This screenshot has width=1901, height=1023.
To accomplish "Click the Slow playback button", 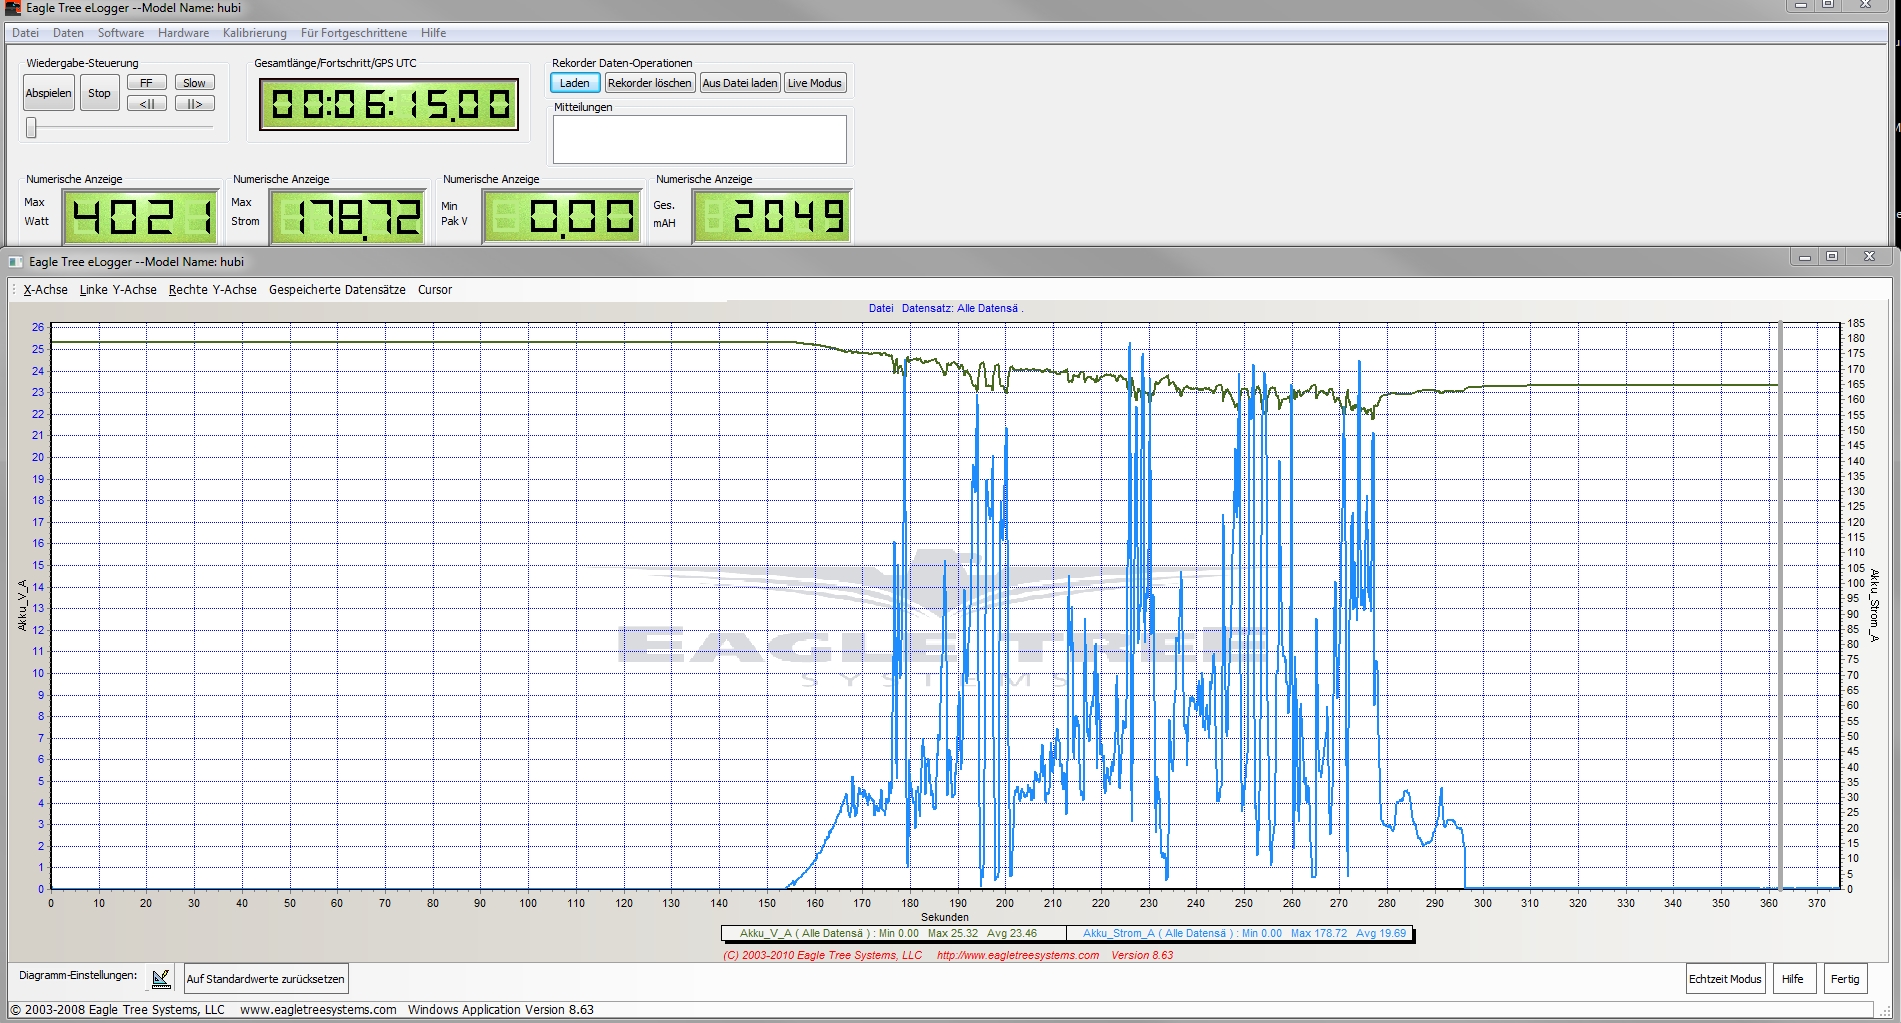I will point(194,83).
